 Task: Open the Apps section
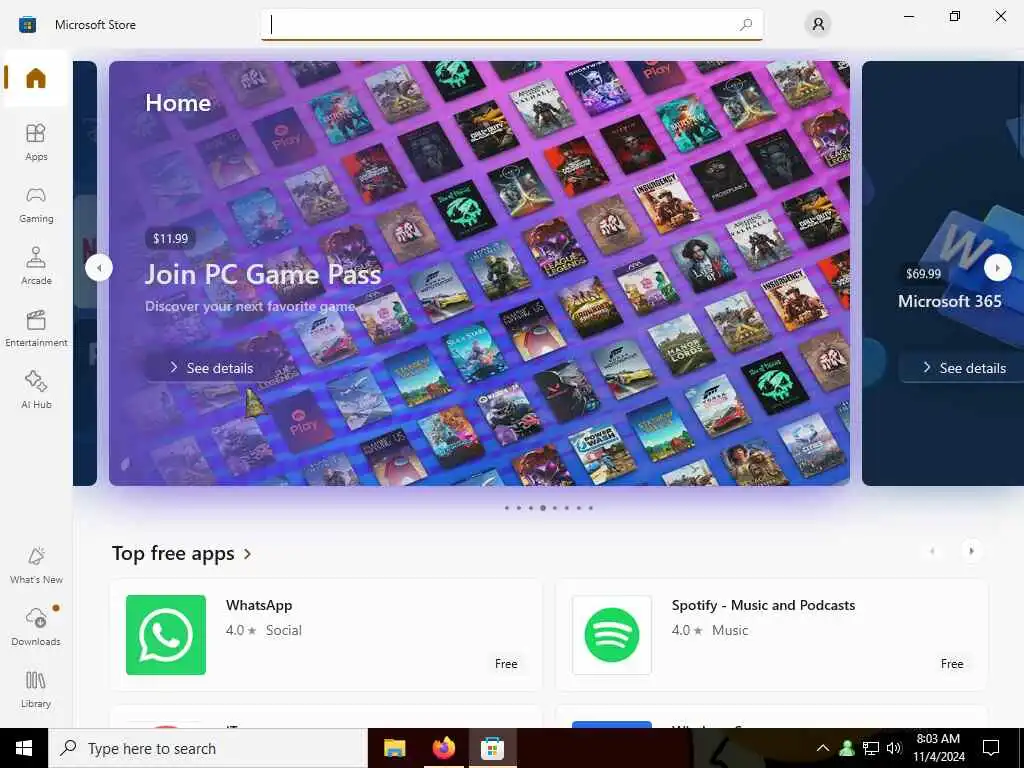coord(36,142)
